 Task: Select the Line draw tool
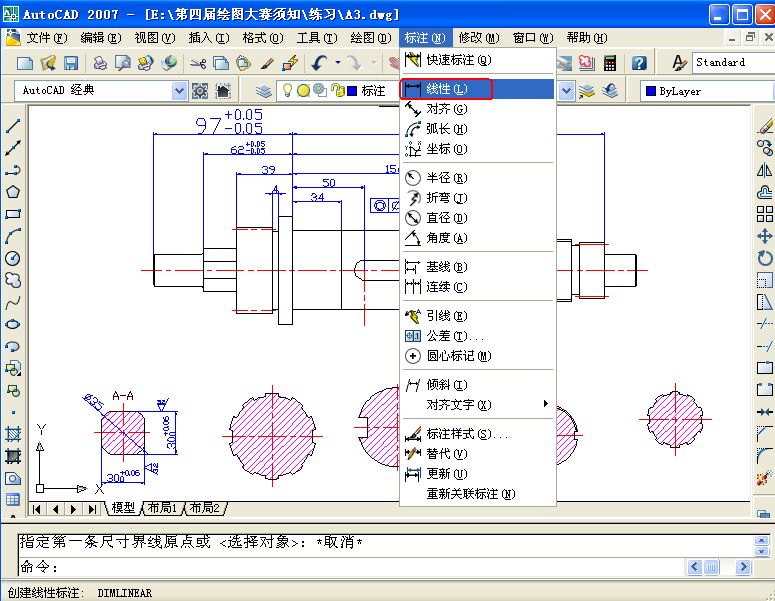[x=13, y=126]
